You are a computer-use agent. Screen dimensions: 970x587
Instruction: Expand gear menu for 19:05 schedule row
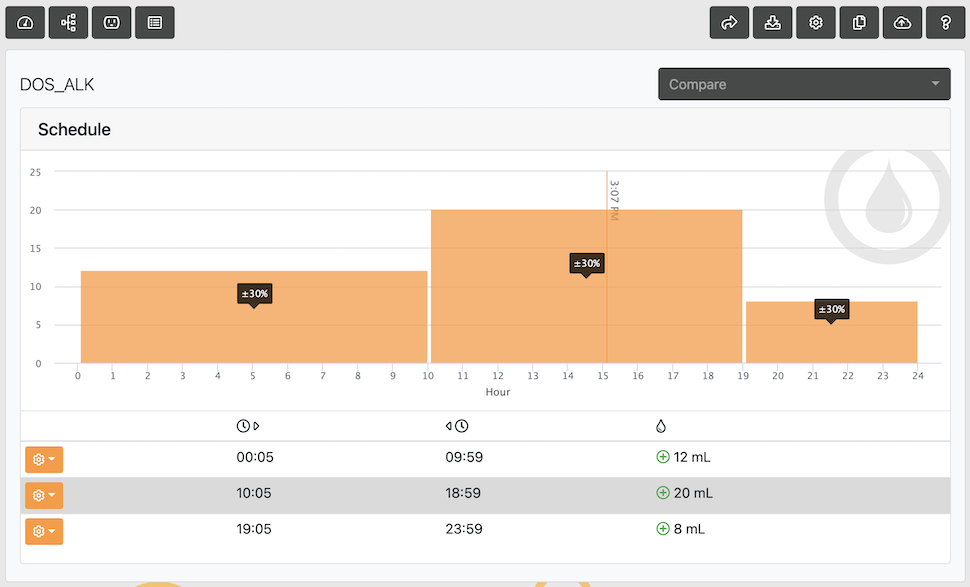(x=44, y=531)
